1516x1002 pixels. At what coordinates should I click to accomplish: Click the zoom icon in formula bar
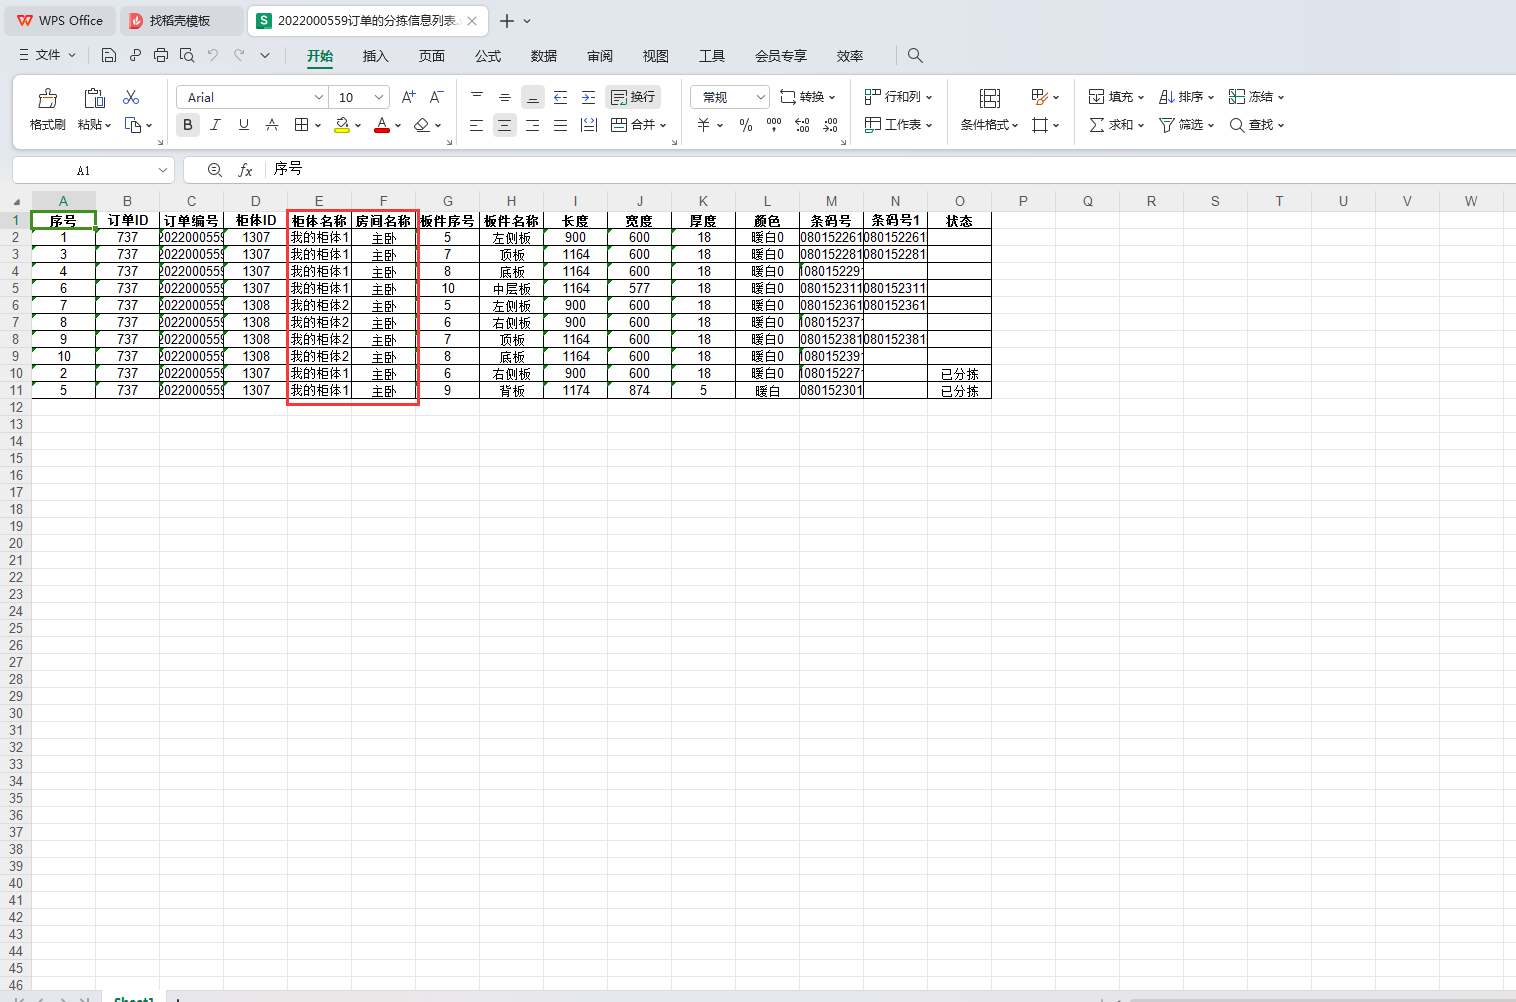coord(215,170)
